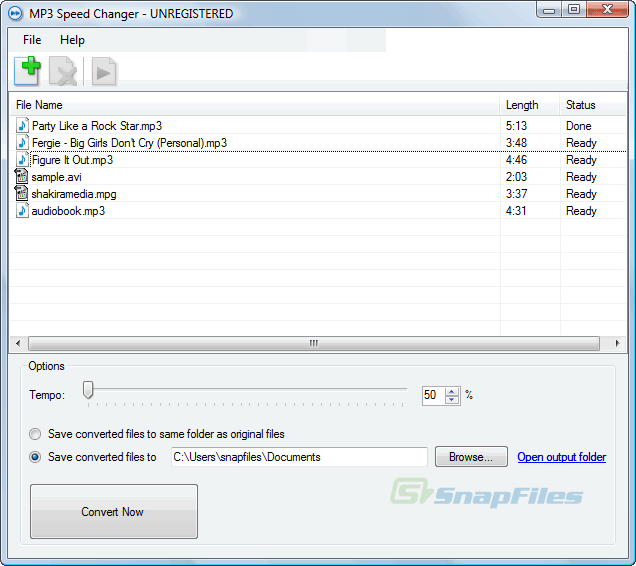This screenshot has height=566, width=636.
Task: Decrease tempo with the spinner down arrow
Action: coord(452,399)
